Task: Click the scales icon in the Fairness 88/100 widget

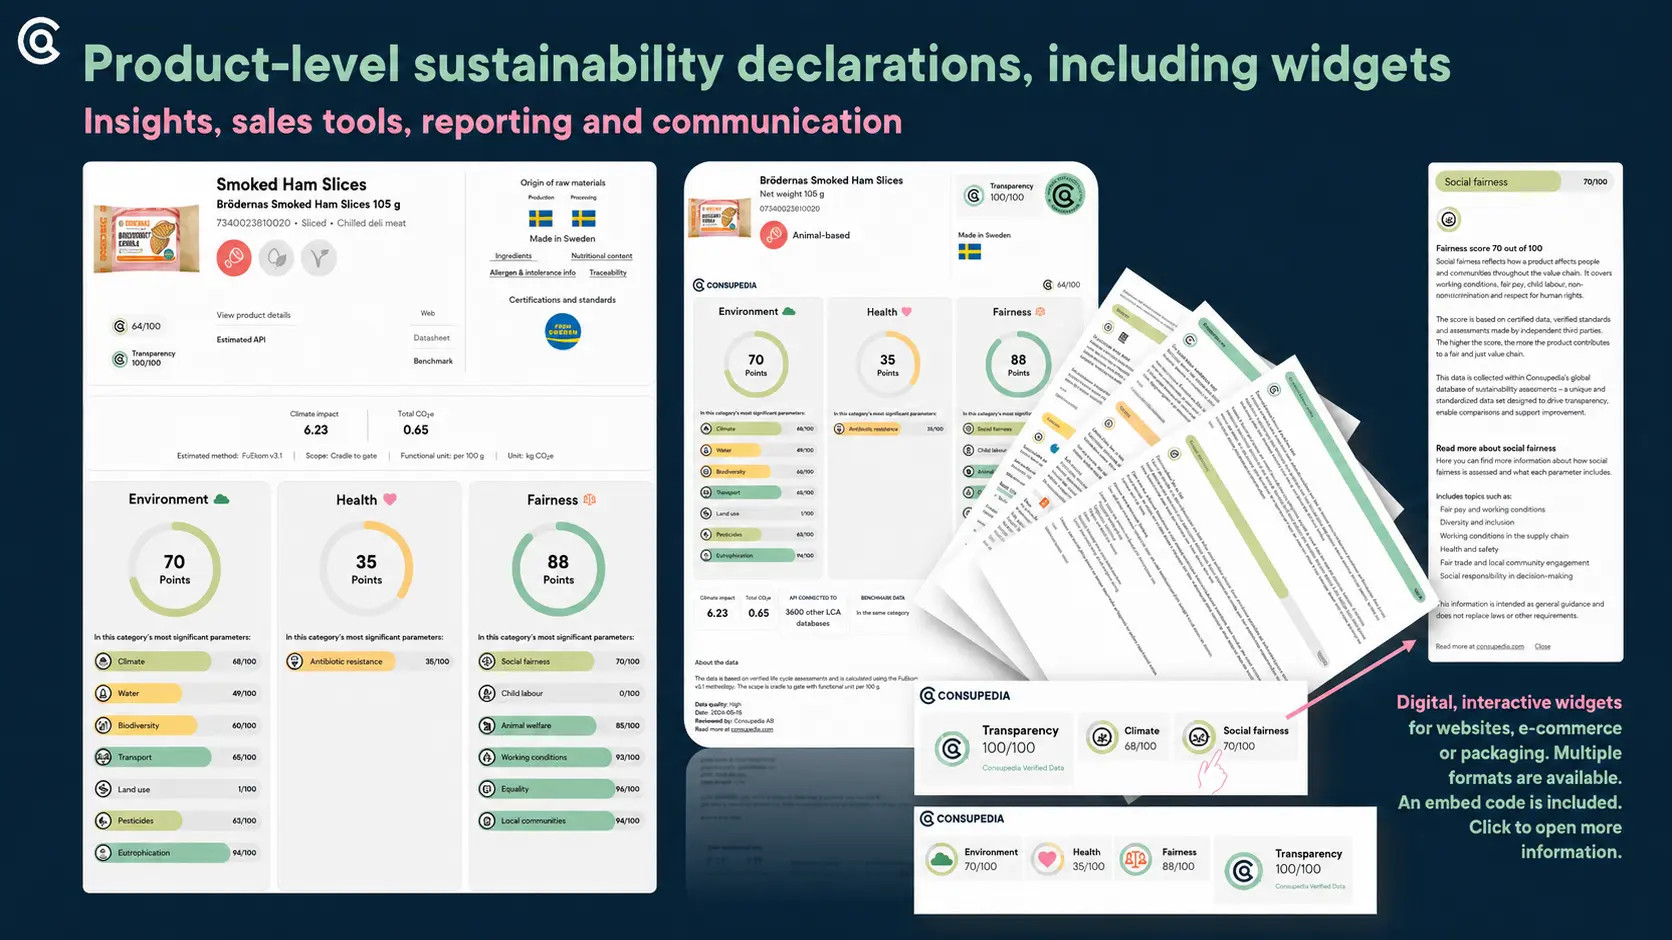Action: coord(1136,859)
